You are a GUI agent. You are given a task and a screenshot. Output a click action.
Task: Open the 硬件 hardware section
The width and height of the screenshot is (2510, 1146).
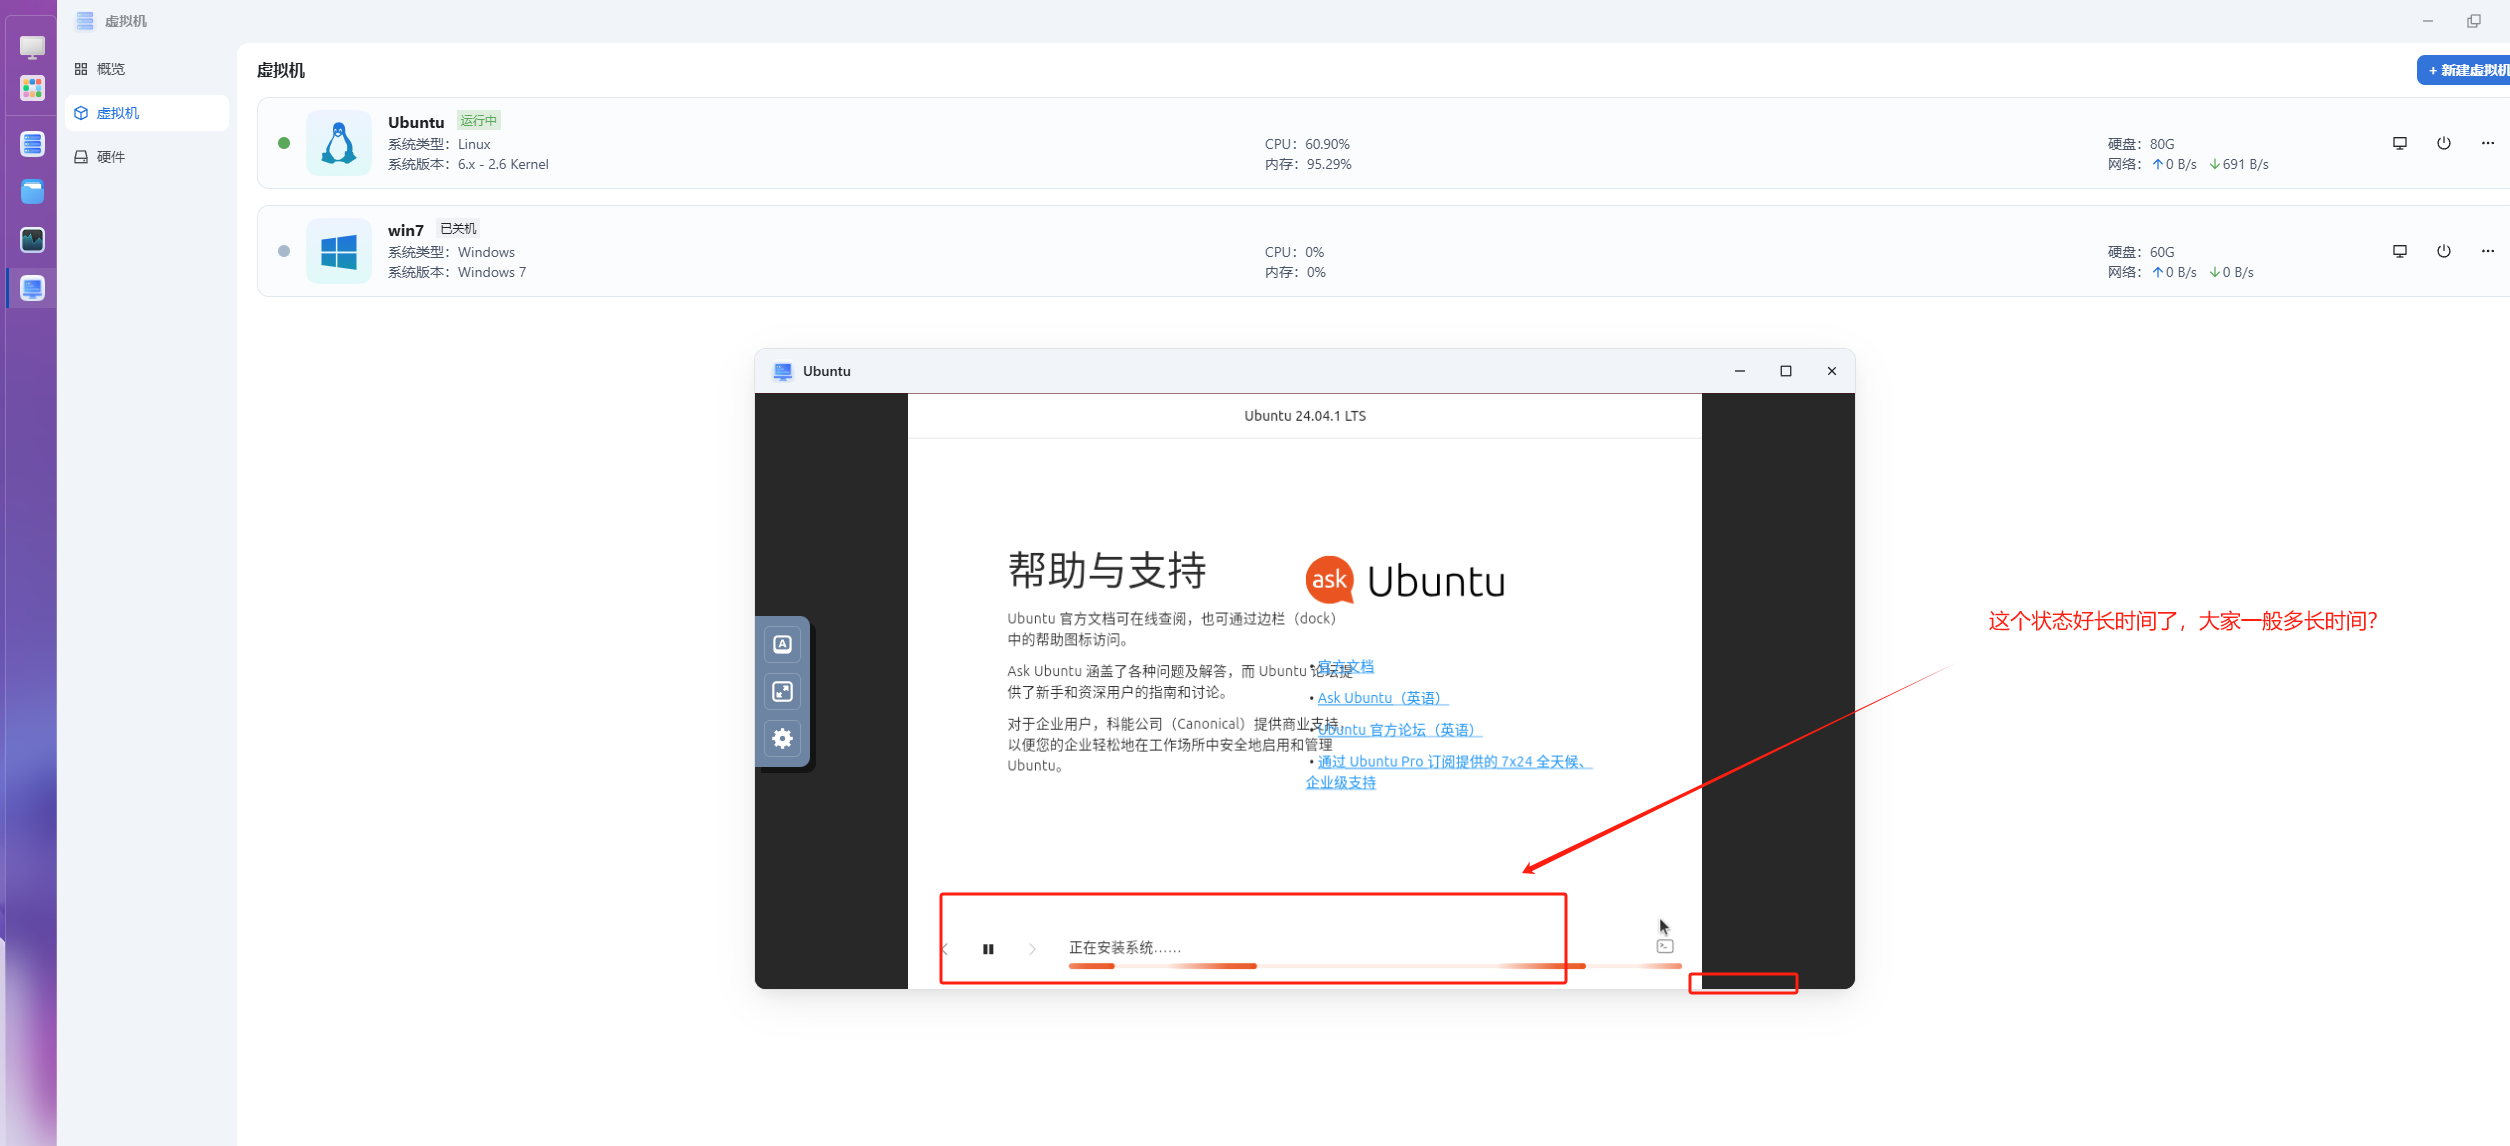click(x=147, y=157)
